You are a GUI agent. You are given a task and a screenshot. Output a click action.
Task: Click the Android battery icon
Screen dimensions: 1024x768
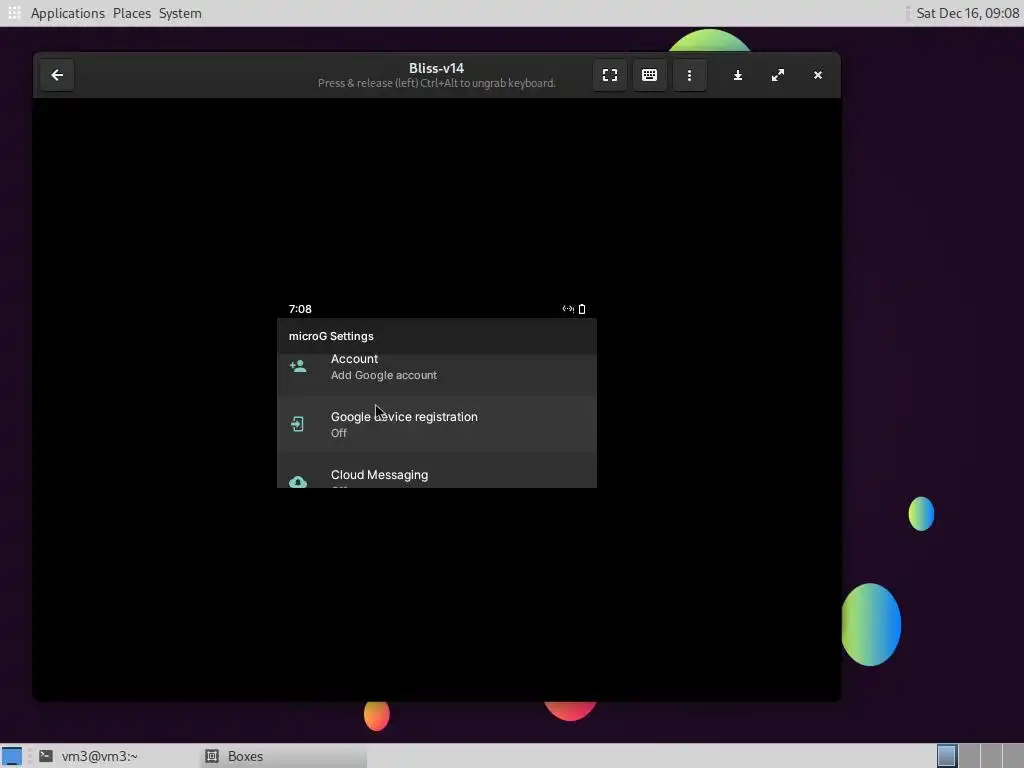click(582, 309)
